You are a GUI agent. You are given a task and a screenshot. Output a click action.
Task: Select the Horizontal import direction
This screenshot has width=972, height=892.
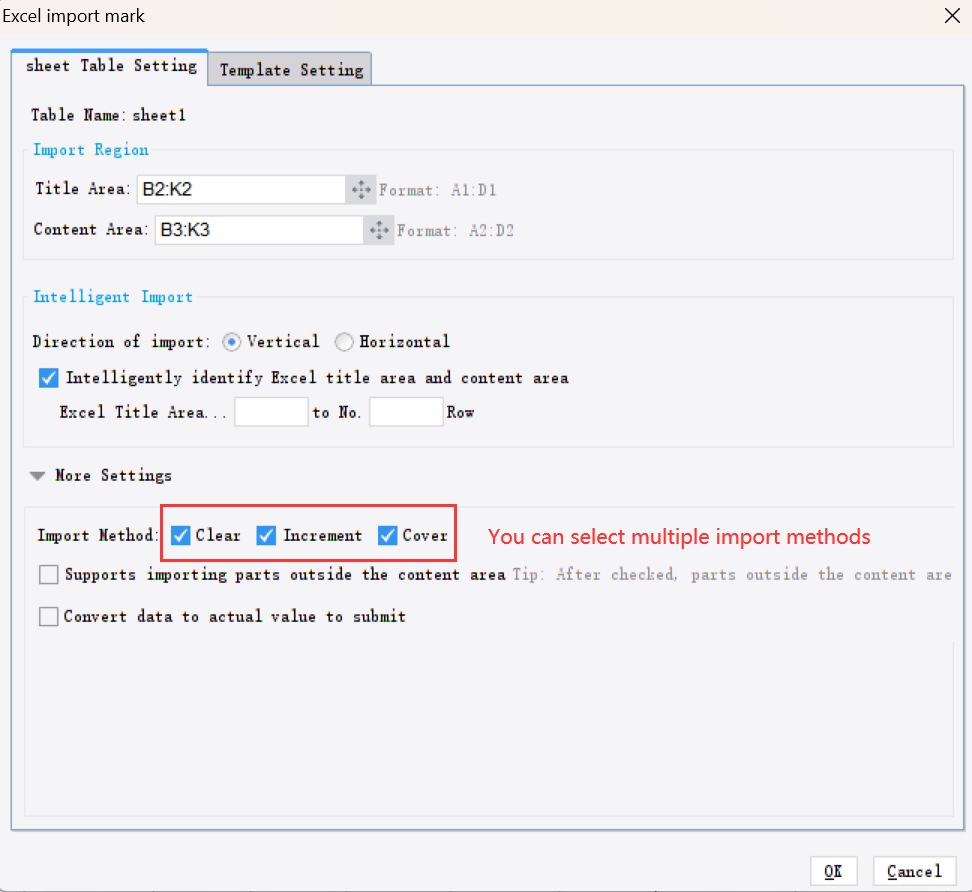[344, 341]
